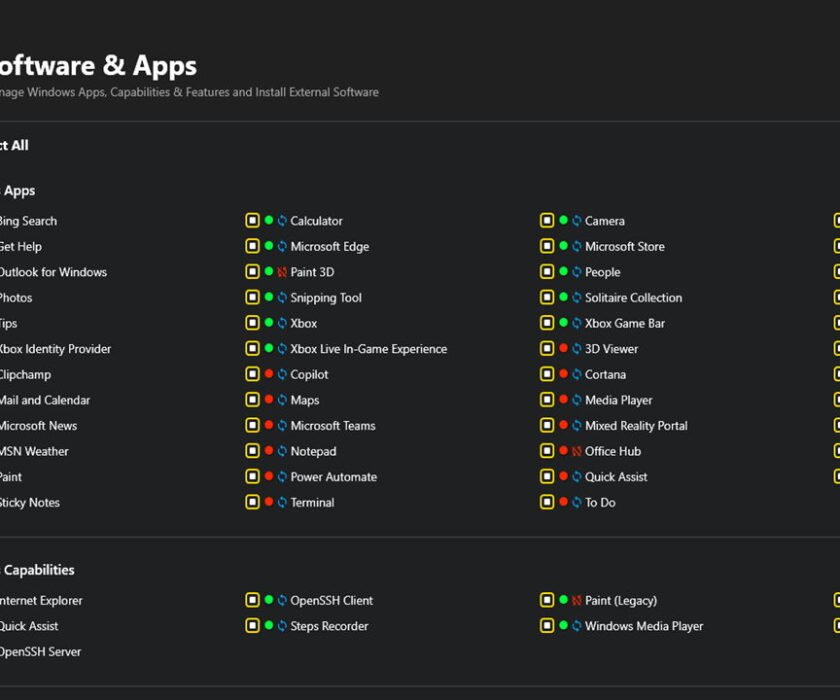Tick the Quick Assist checkbox beside To Do row

[547, 477]
